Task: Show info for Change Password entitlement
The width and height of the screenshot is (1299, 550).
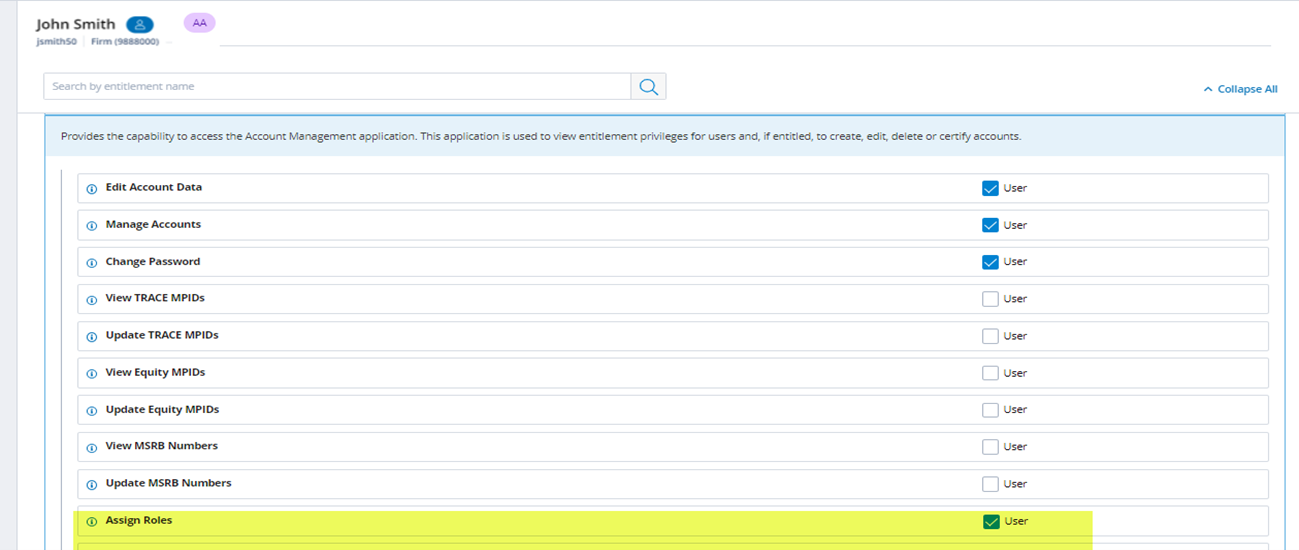Action: [92, 262]
